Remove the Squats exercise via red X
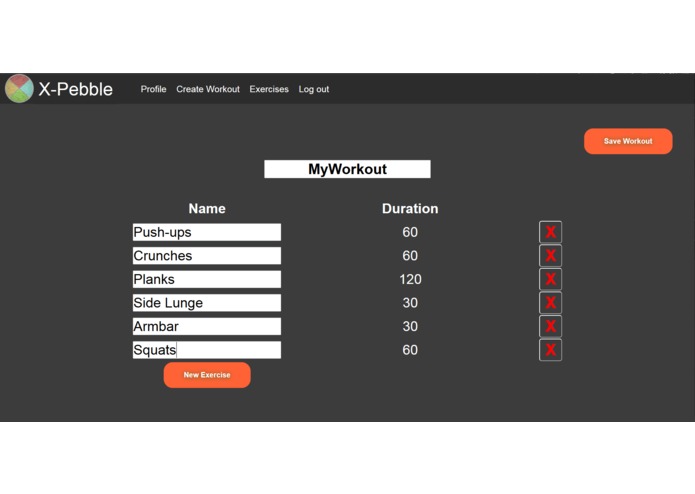The height and width of the screenshot is (494, 695). tap(550, 350)
